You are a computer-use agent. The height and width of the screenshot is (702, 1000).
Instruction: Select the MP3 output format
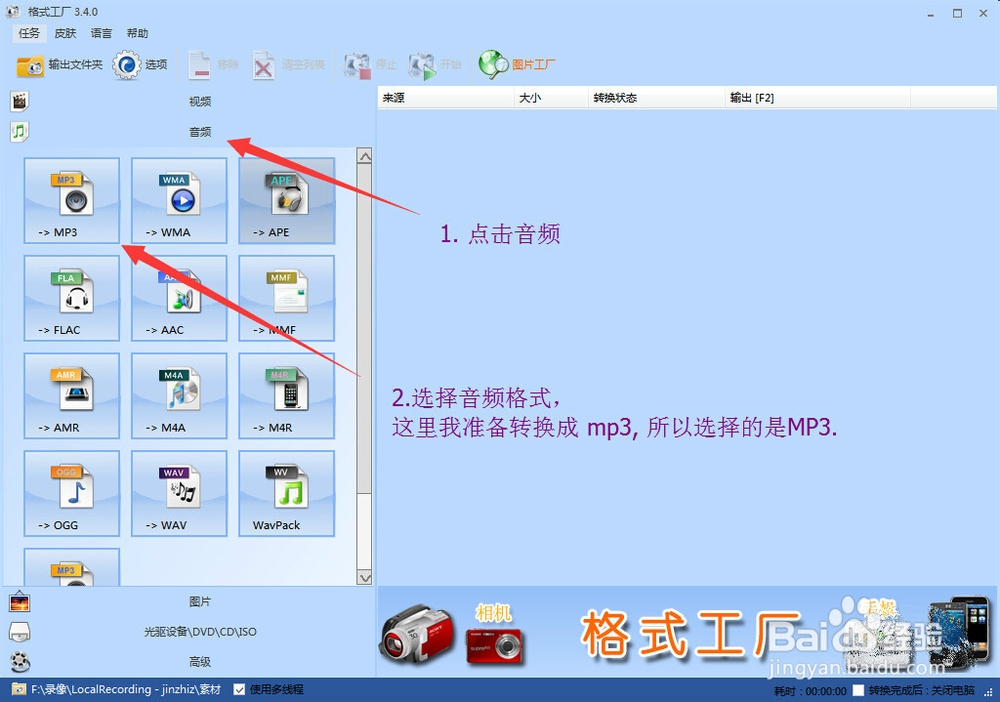pyautogui.click(x=71, y=200)
